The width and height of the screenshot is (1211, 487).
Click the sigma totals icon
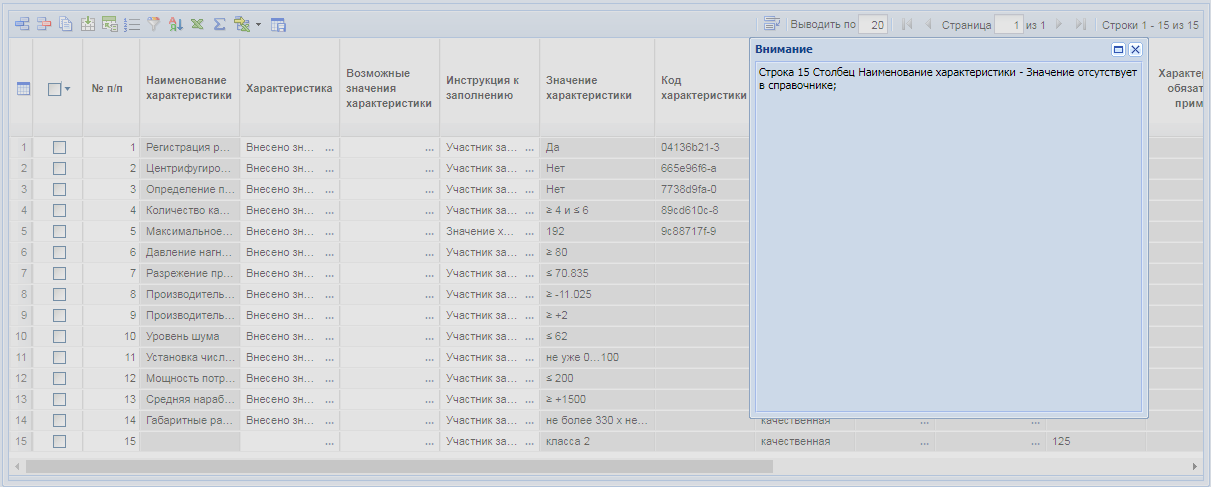tap(219, 24)
